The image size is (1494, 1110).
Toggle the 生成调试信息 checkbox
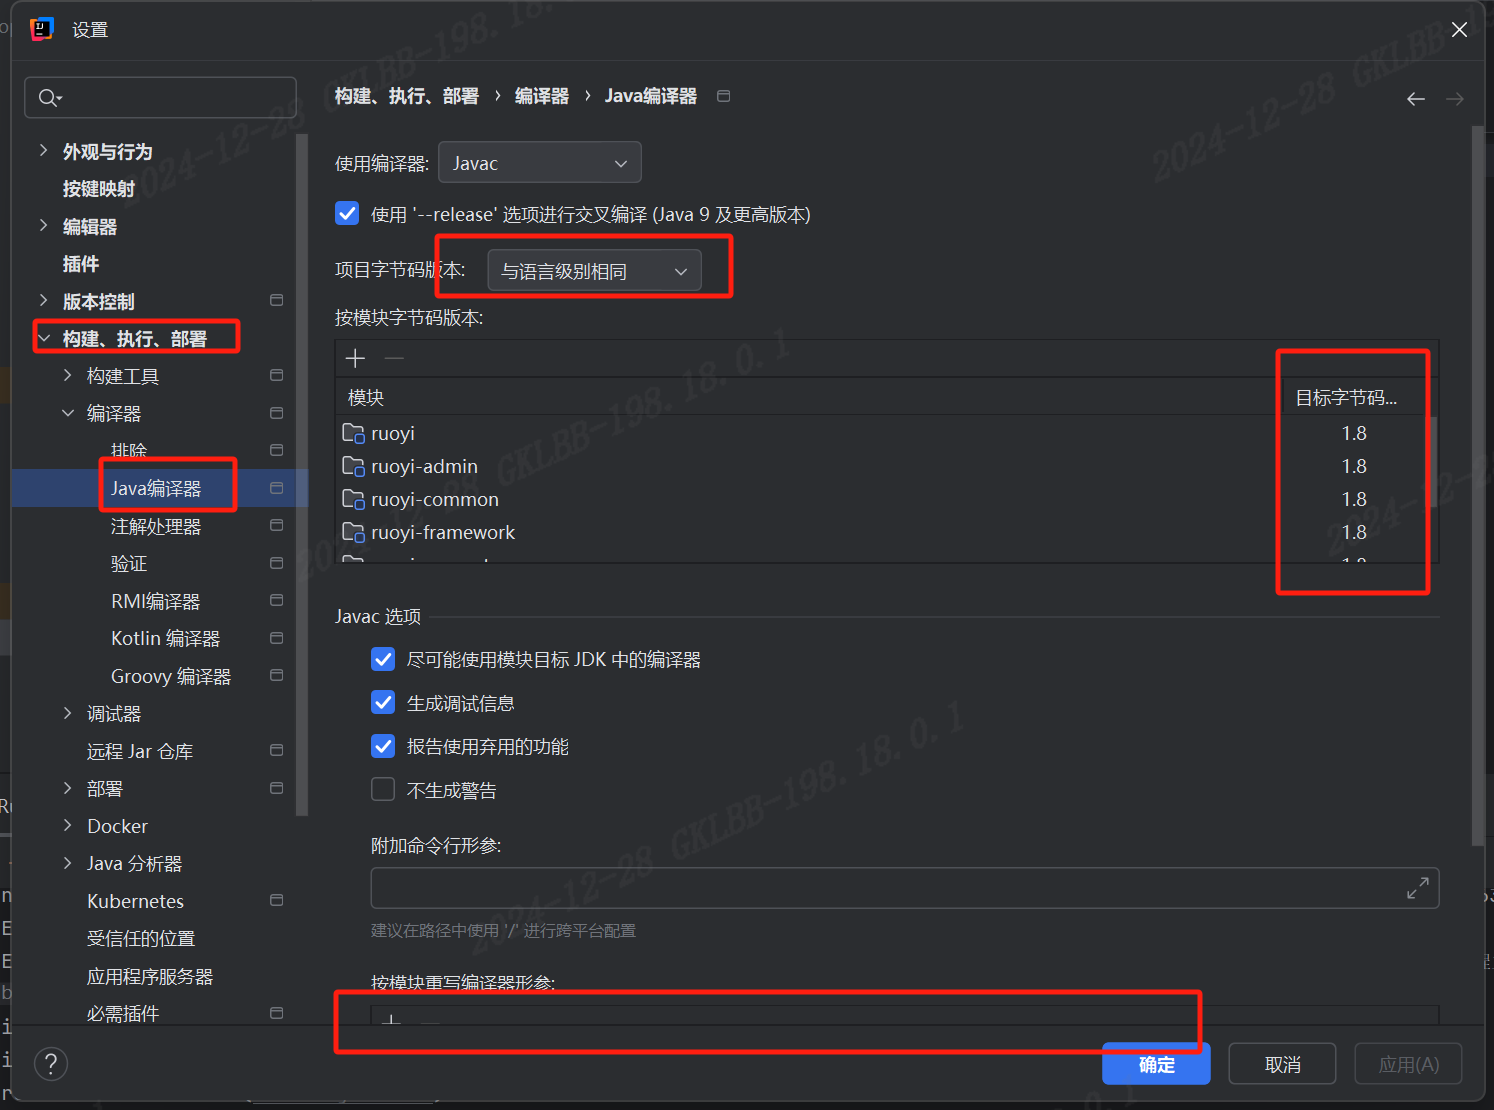tap(383, 702)
